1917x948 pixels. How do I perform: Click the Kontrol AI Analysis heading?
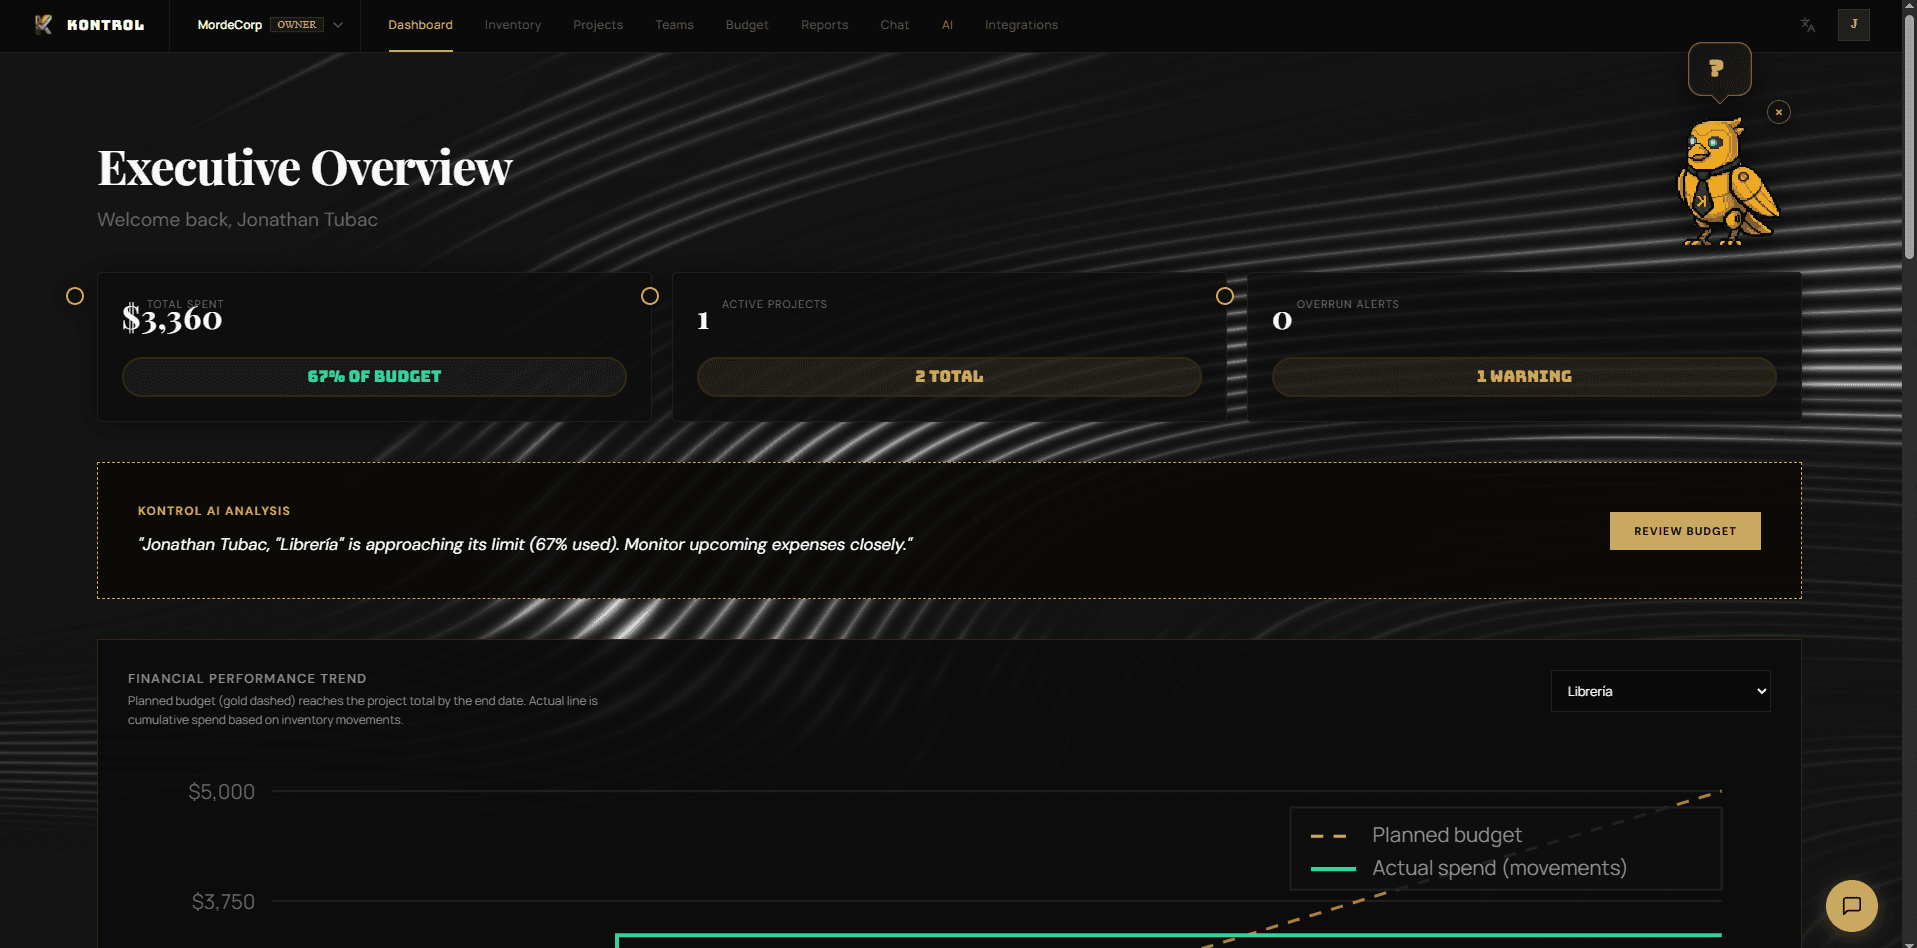point(214,511)
